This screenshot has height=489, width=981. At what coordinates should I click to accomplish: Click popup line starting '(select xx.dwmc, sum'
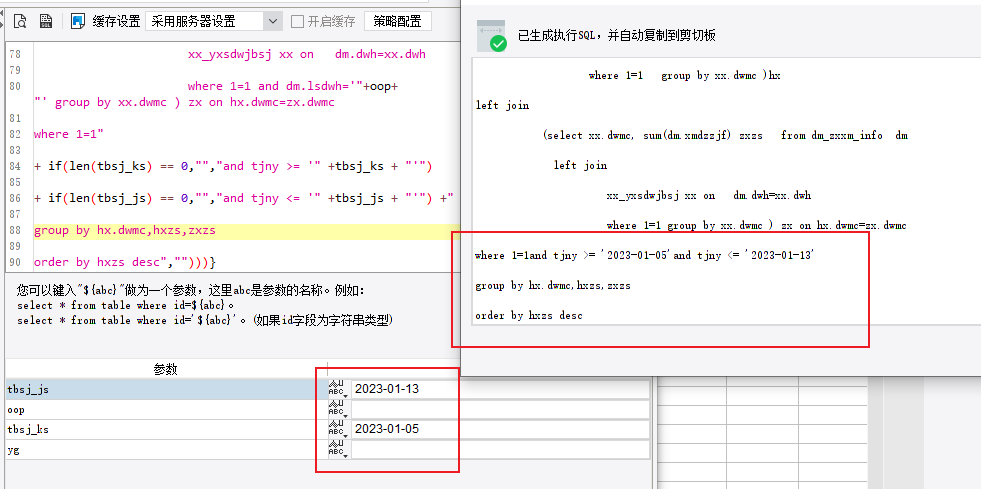tap(726, 135)
